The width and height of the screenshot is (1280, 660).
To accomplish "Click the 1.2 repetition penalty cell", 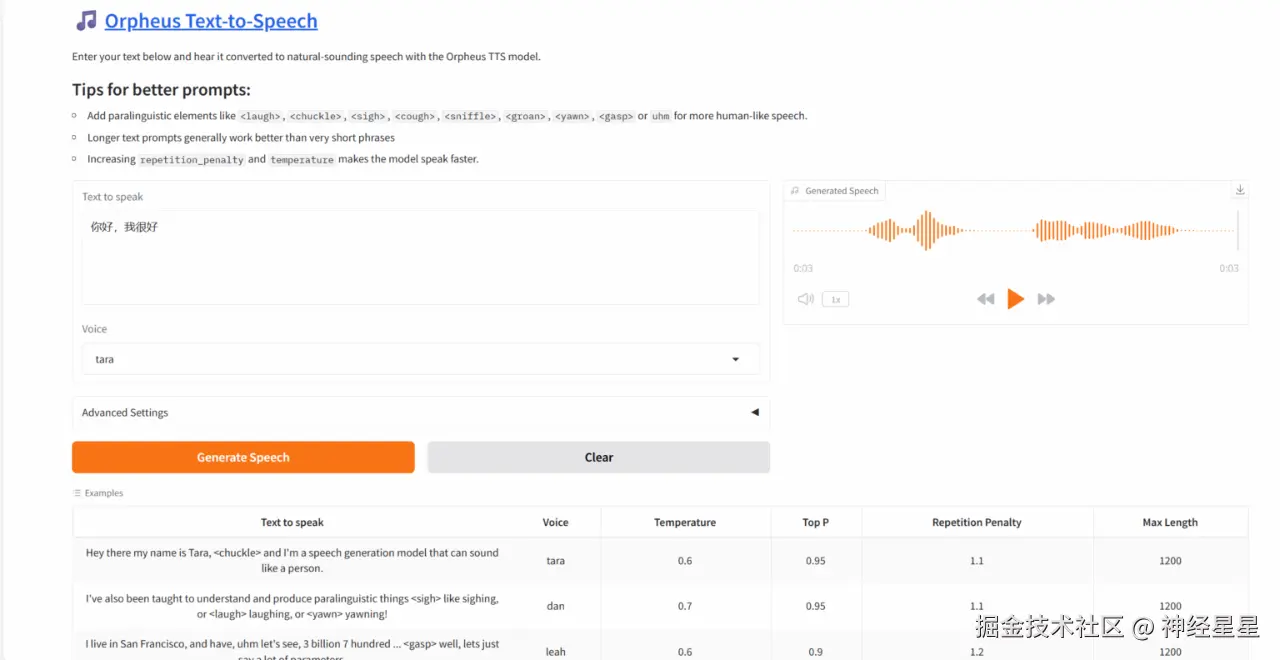I will click(977, 651).
